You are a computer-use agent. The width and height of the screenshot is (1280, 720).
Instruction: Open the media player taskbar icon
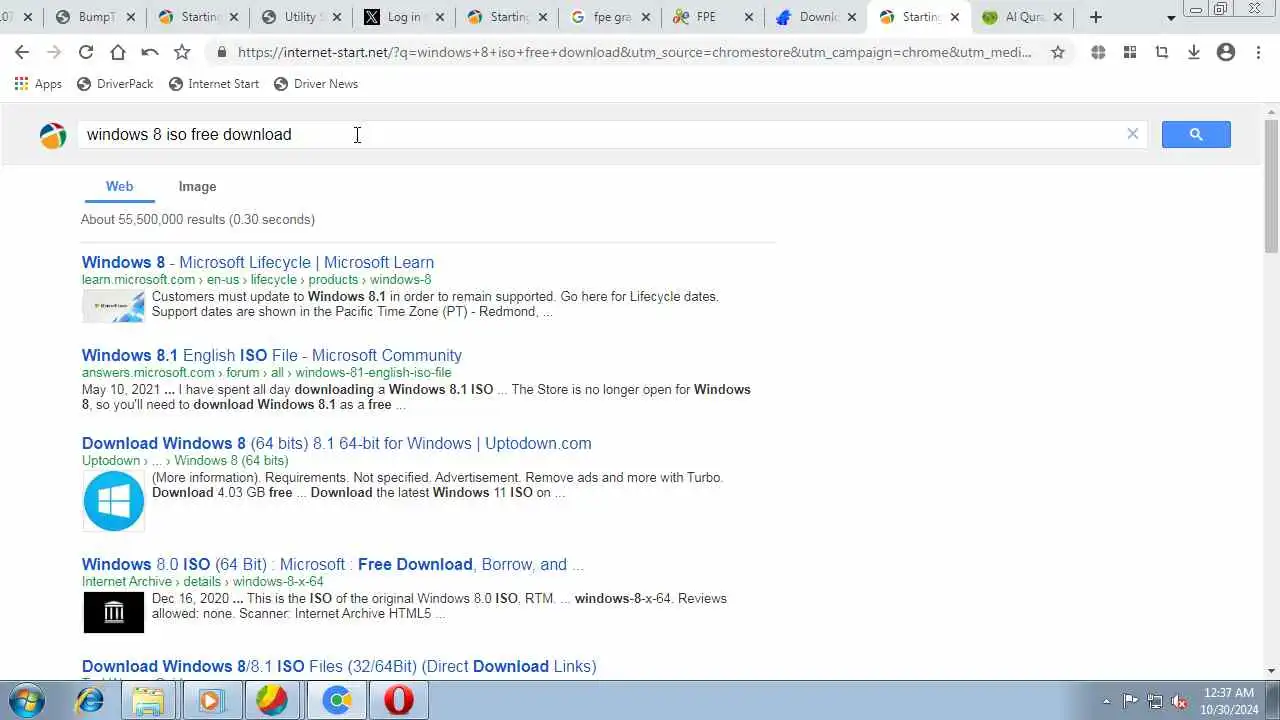point(210,700)
